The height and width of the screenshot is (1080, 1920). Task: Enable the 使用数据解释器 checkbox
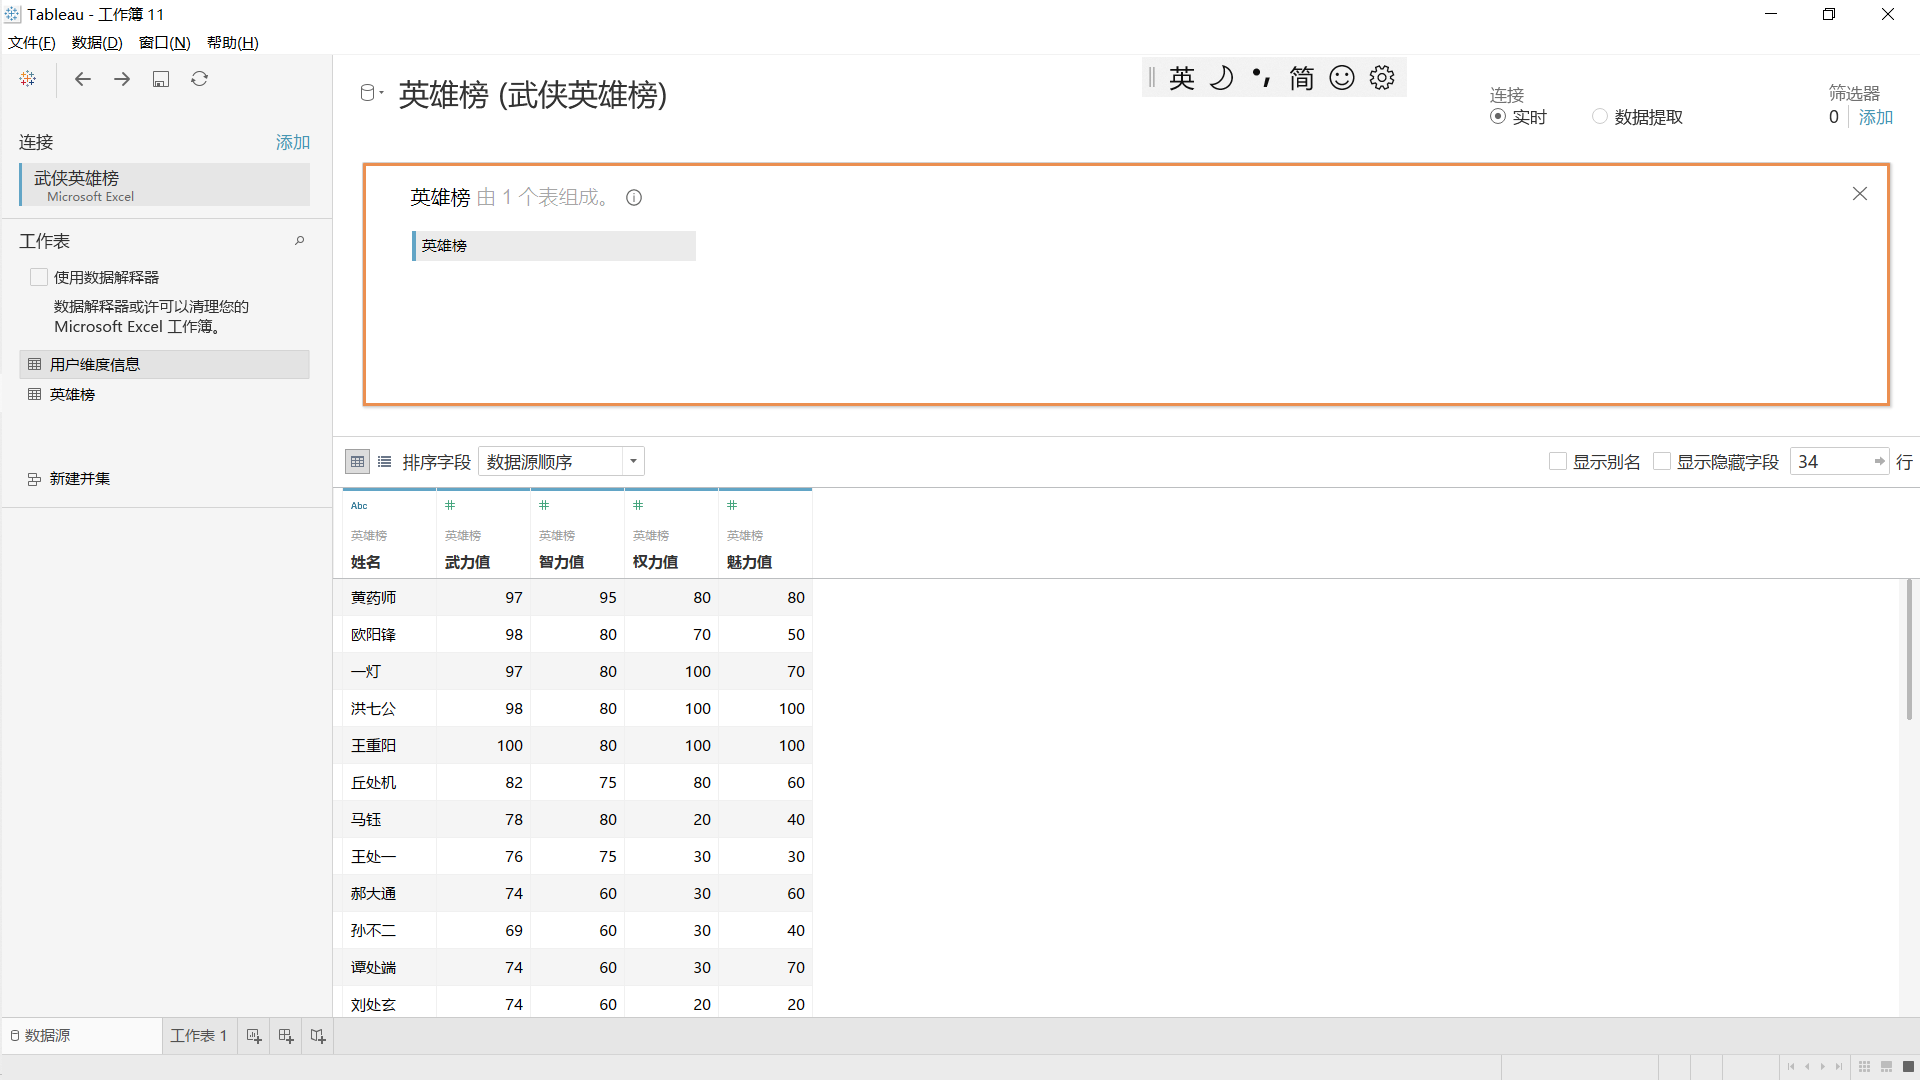point(39,277)
